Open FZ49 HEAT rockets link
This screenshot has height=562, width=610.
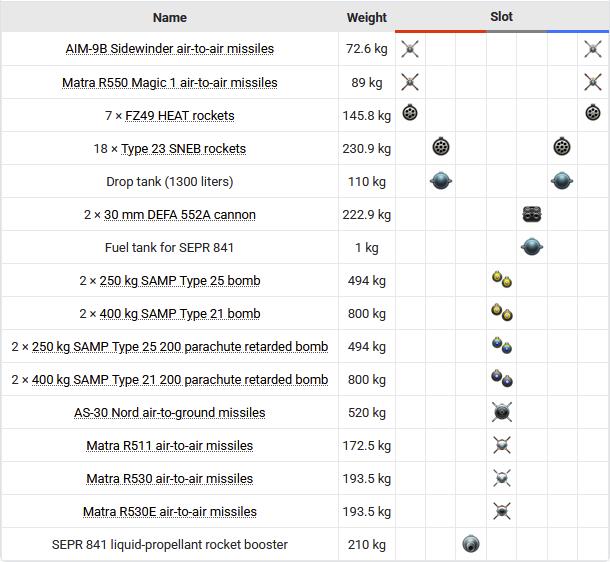coord(180,116)
